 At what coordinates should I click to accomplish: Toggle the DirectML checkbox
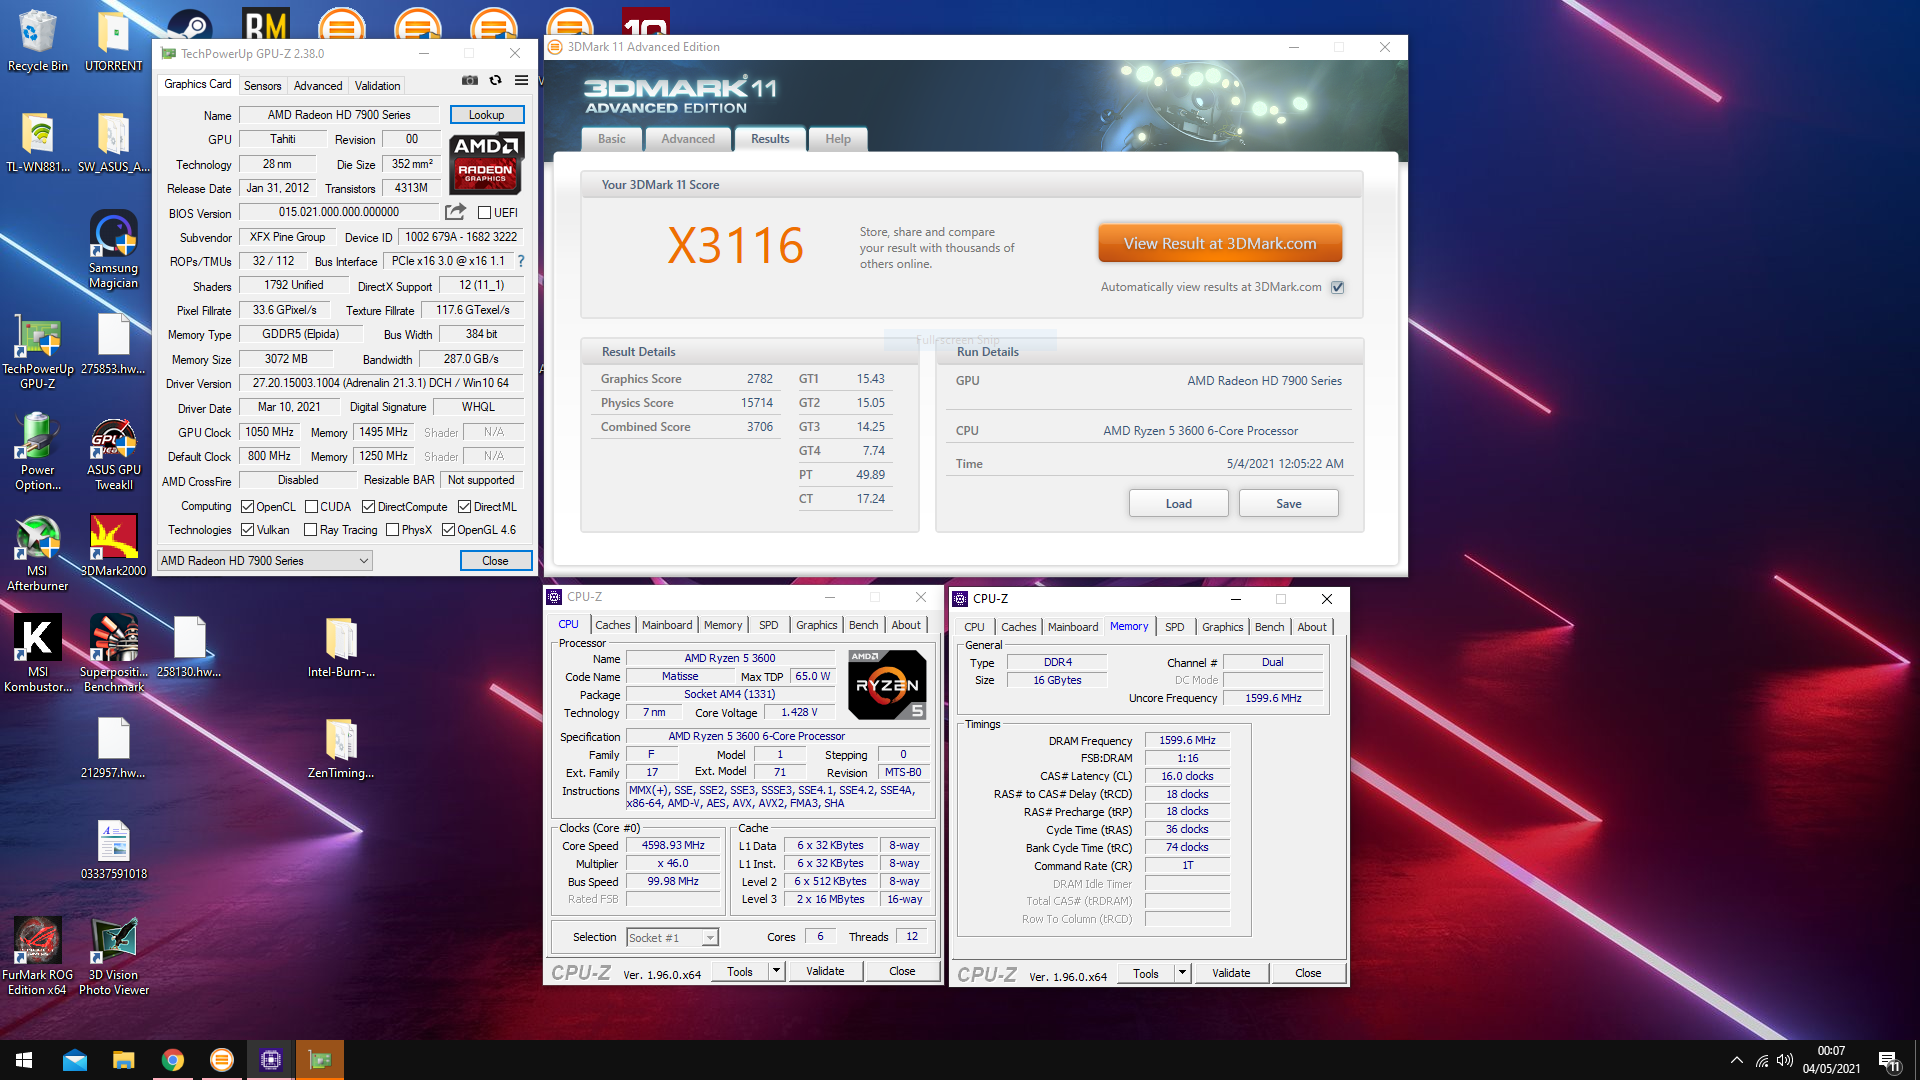point(464,507)
